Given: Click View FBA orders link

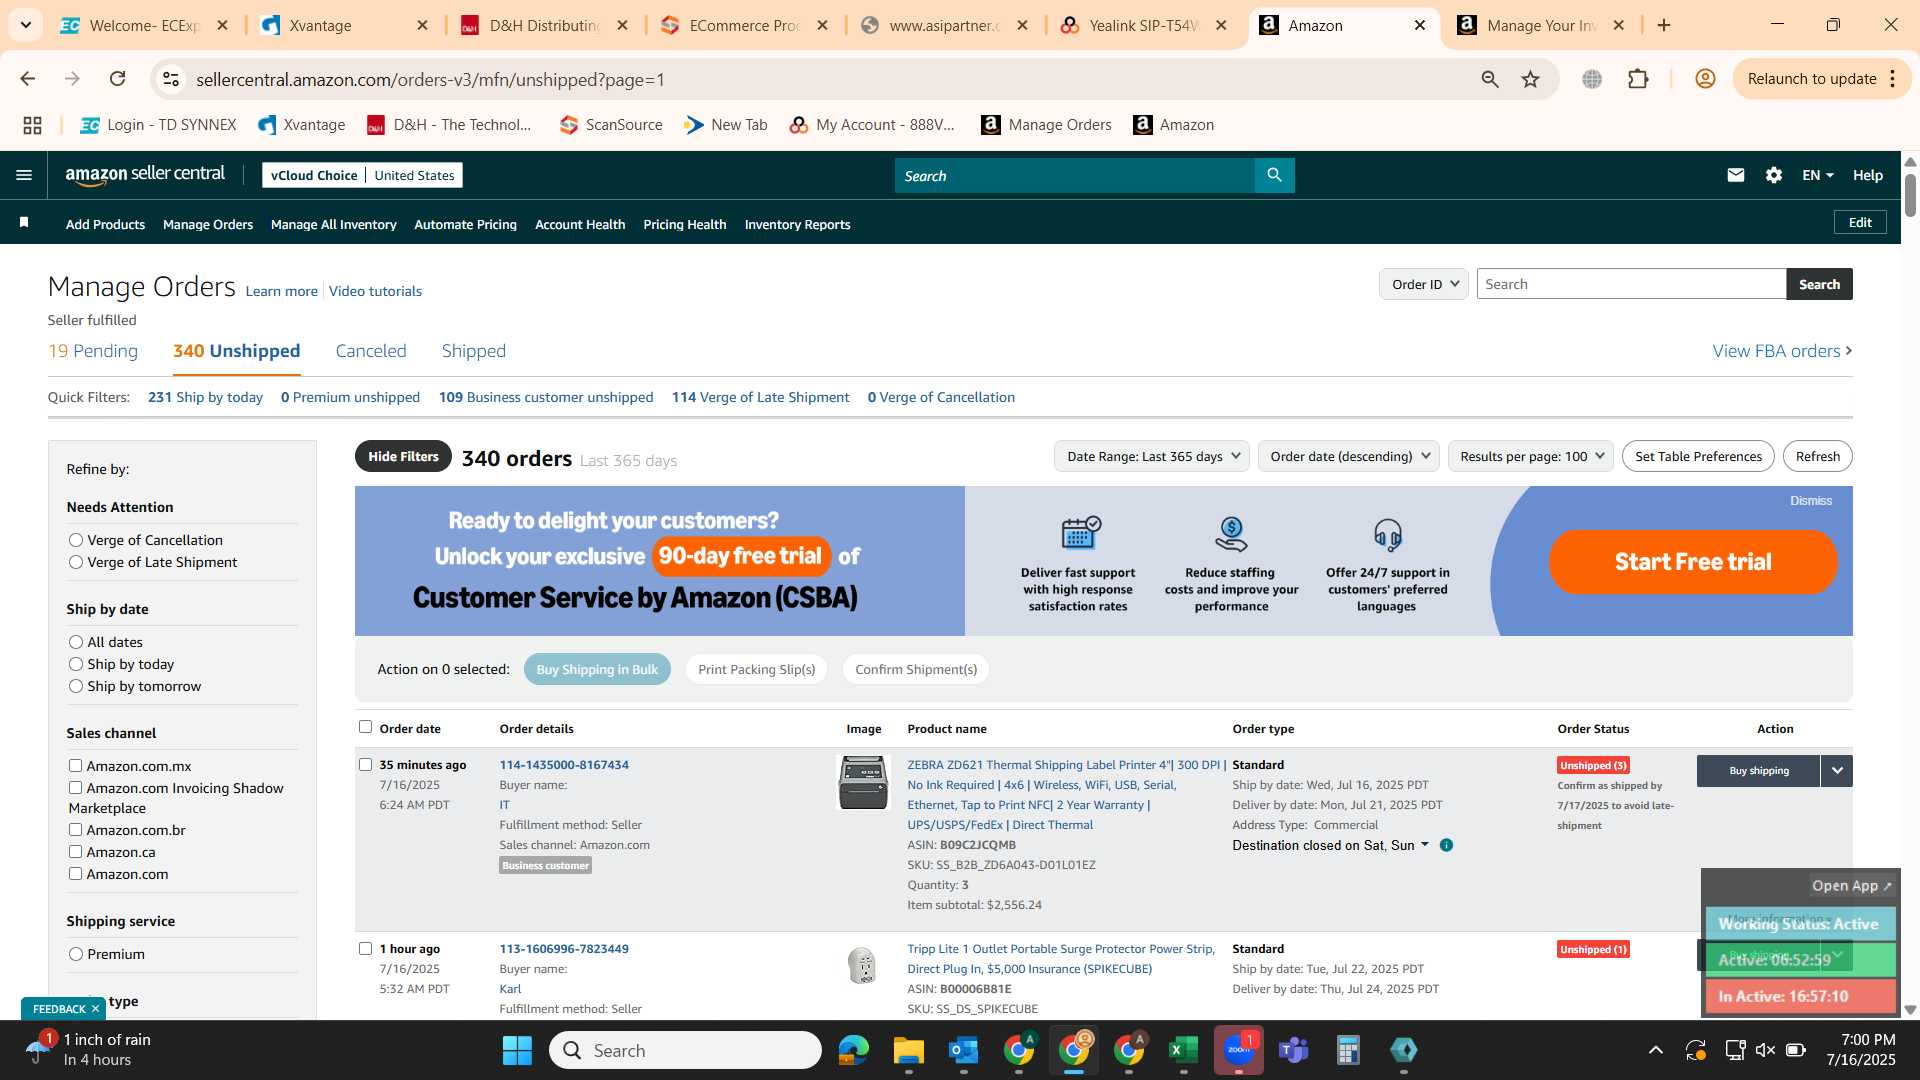Looking at the screenshot, I should coord(1782,351).
